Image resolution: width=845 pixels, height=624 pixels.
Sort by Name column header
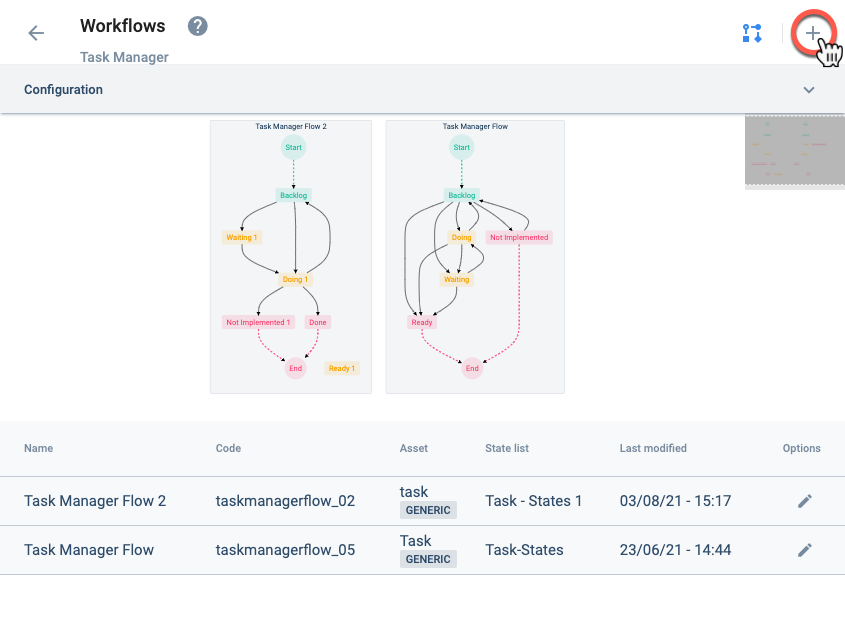click(38, 448)
